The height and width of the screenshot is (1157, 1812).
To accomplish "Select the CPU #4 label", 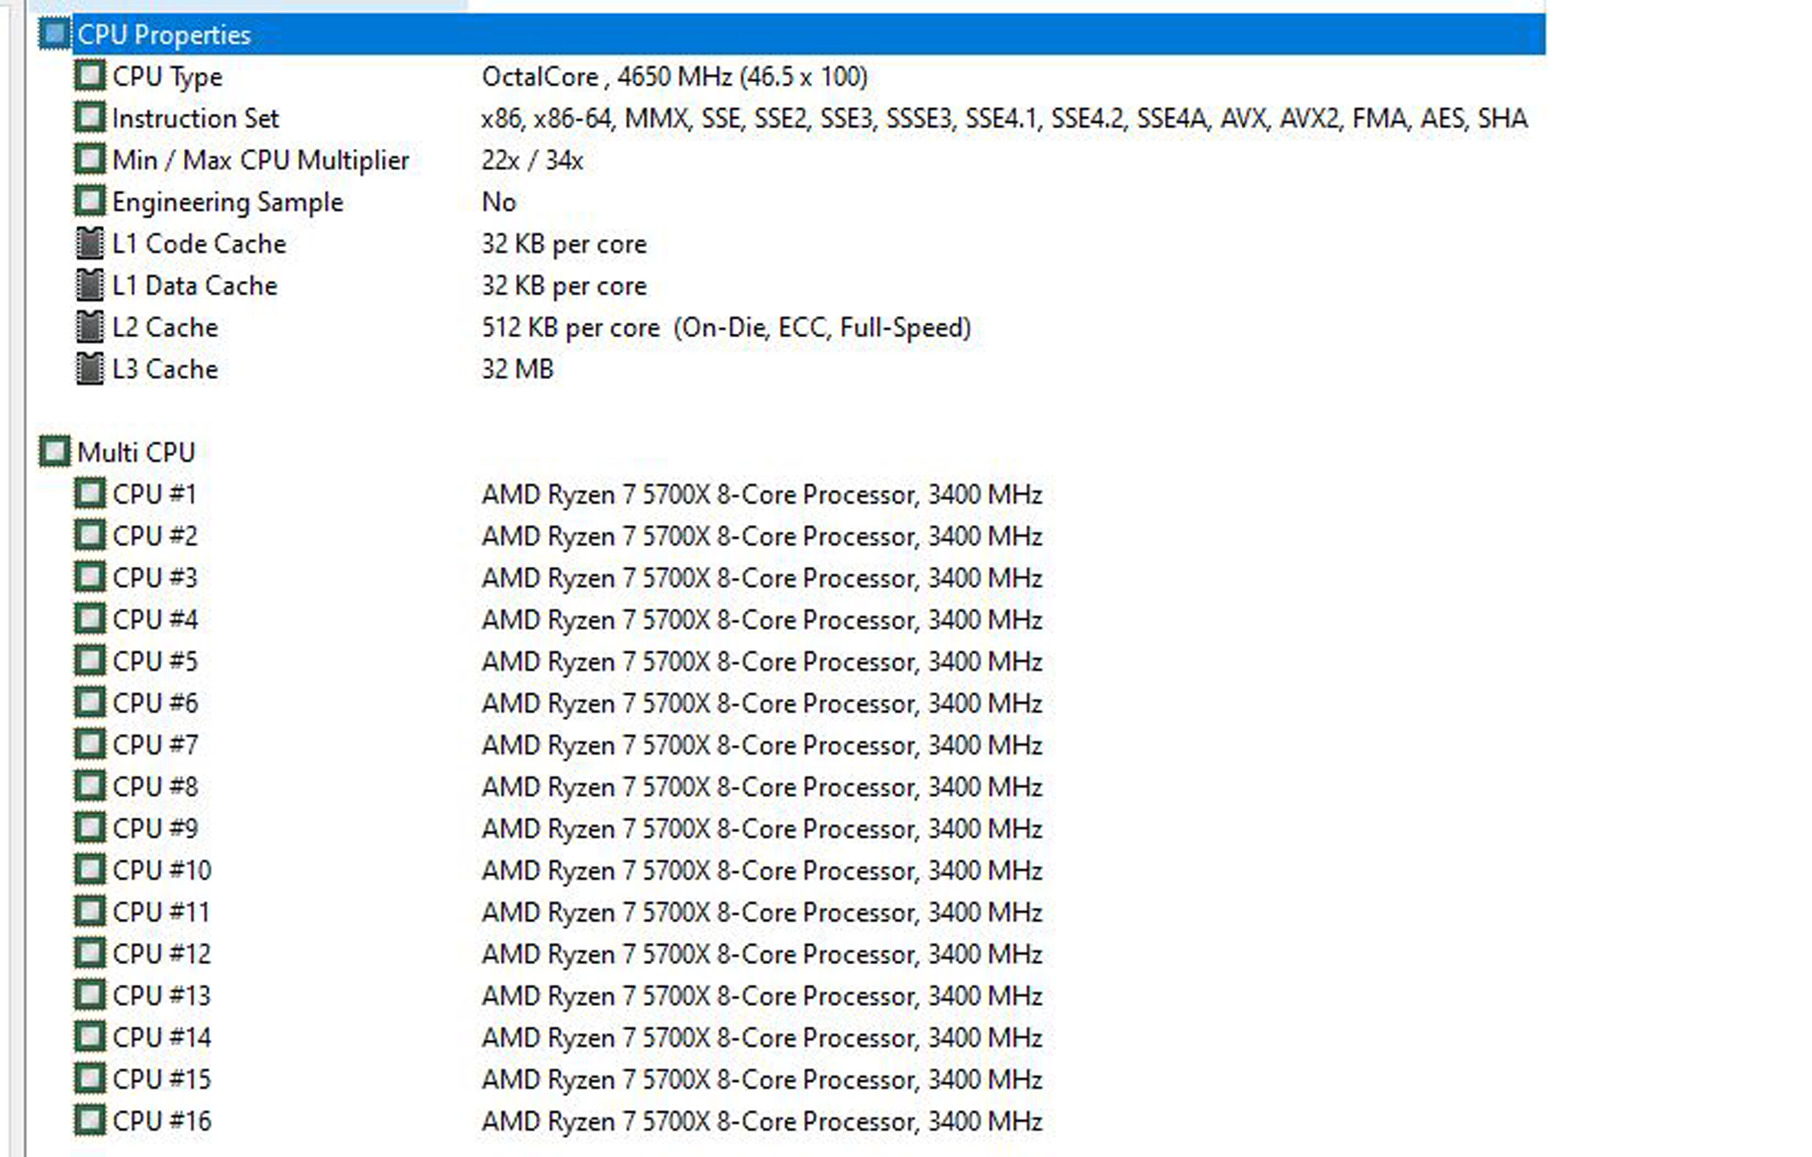I will [x=155, y=619].
